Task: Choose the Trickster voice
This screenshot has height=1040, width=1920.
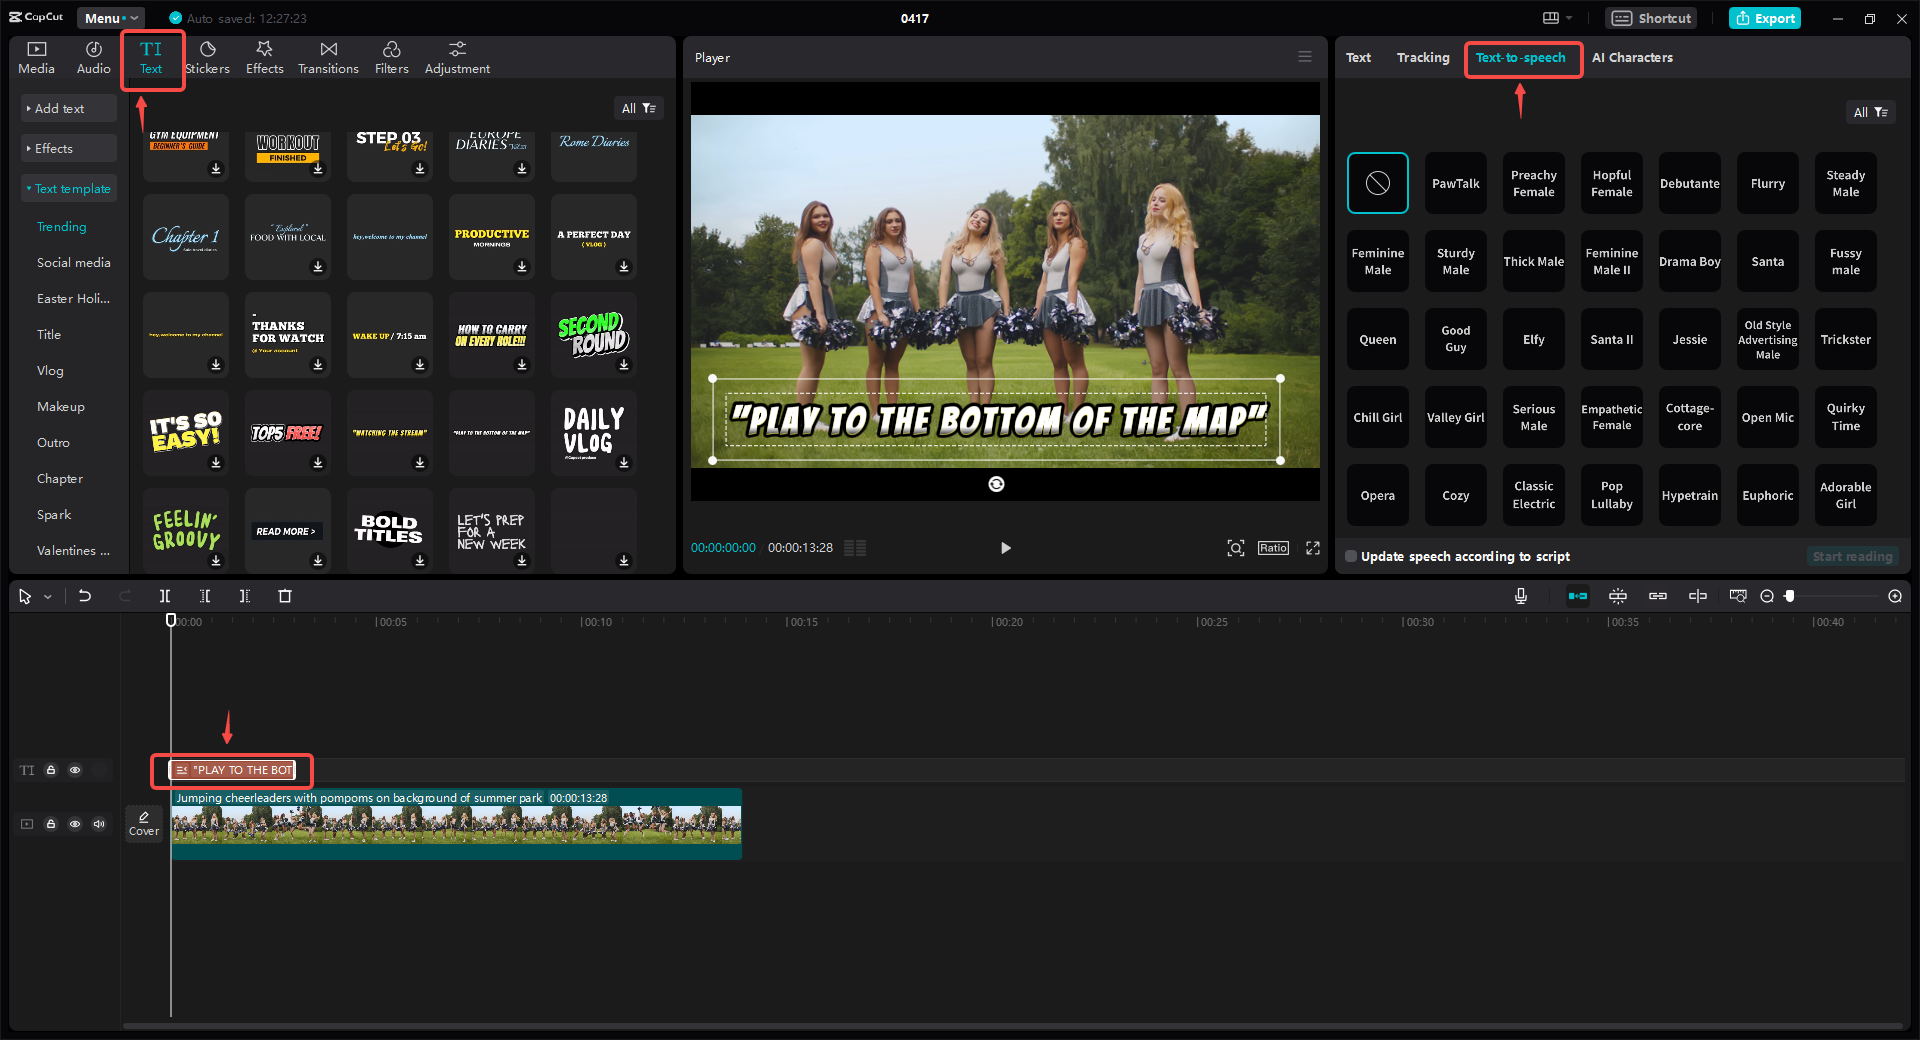Action: pyautogui.click(x=1845, y=339)
